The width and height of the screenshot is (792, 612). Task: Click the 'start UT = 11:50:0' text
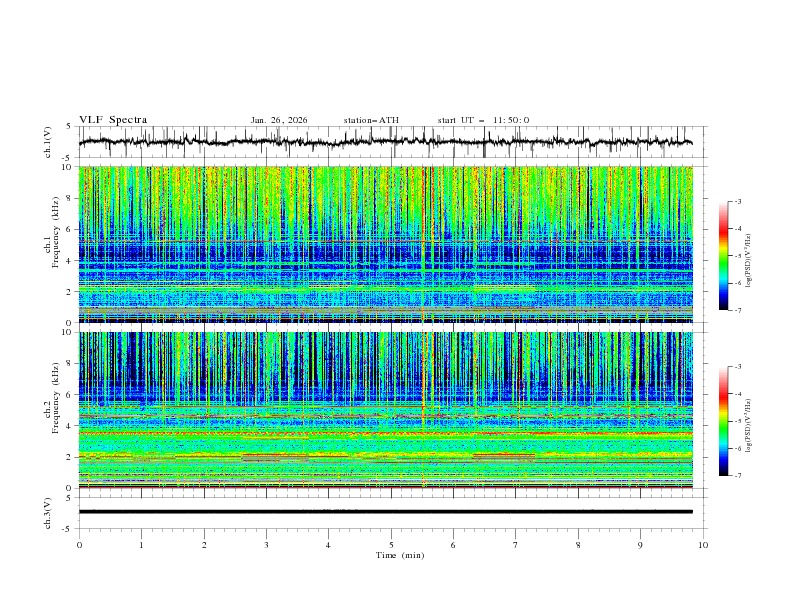pyautogui.click(x=483, y=120)
